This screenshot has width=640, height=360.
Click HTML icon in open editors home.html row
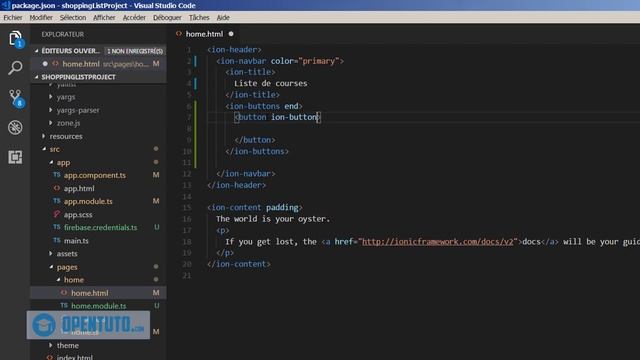click(56, 64)
